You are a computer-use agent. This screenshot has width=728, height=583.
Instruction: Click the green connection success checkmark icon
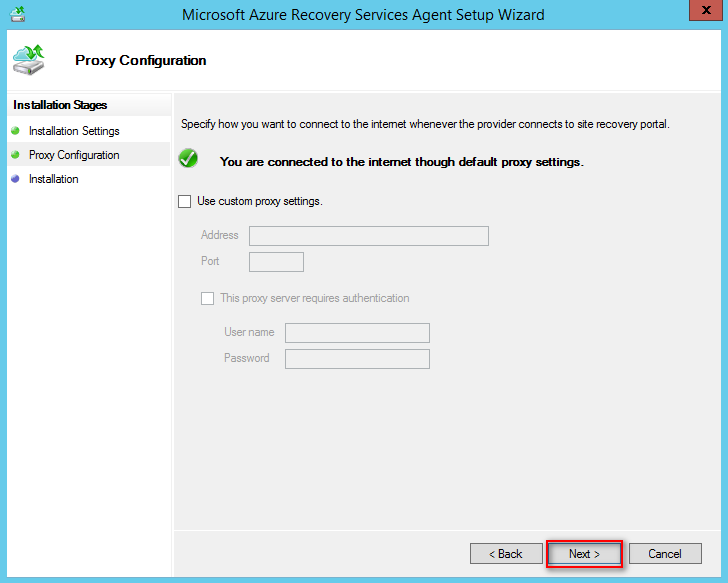point(188,158)
